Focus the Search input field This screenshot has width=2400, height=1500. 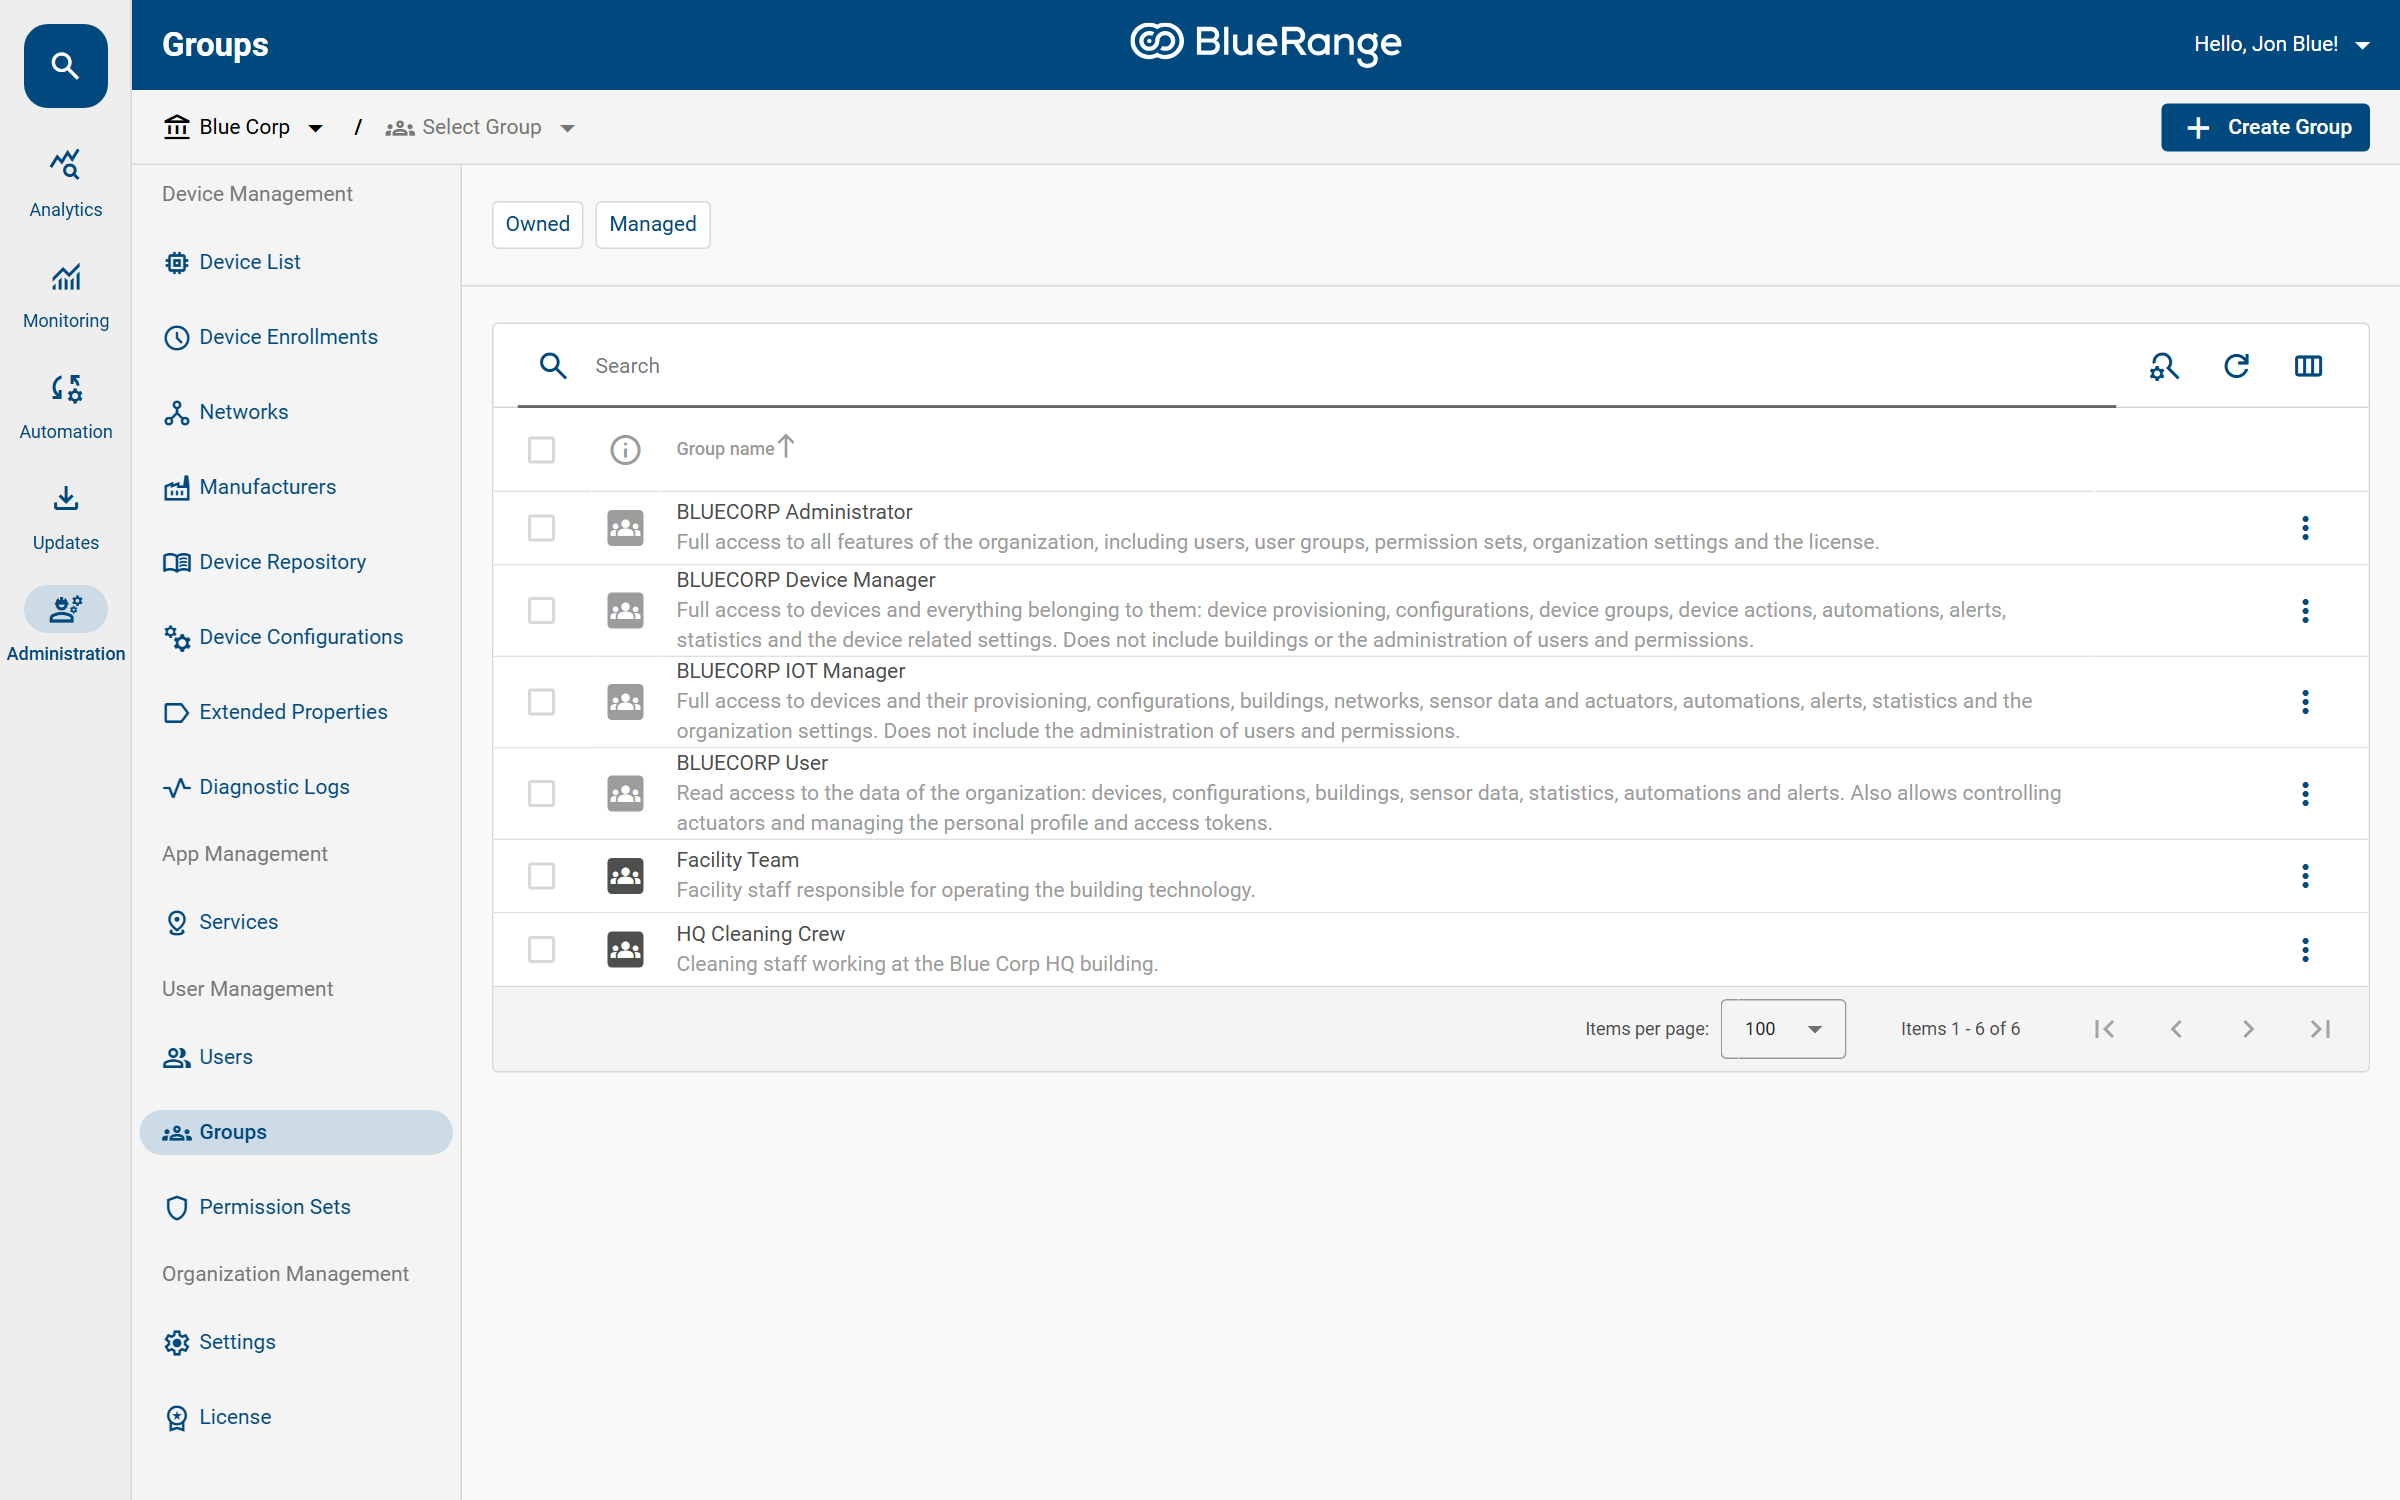click(x=1350, y=366)
